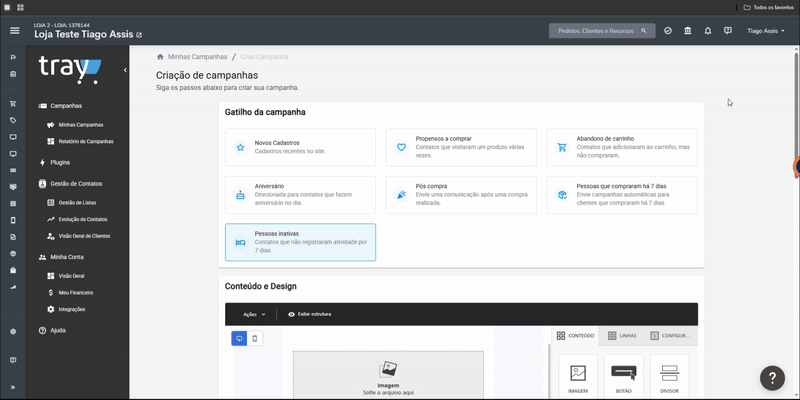The image size is (800, 400).
Task: Click the smartphone icon in the left icon strip
Action: [x=13, y=220]
